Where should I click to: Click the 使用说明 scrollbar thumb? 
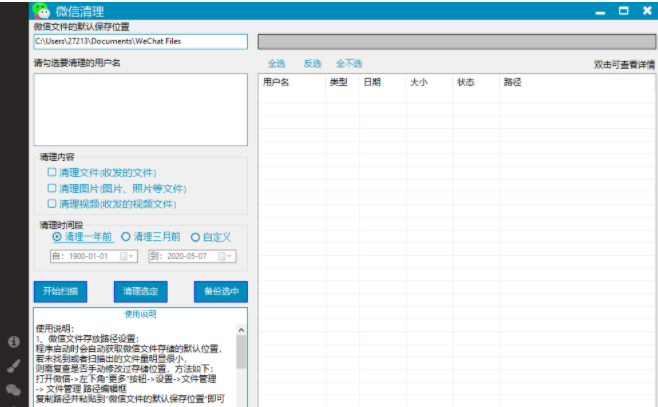point(241,352)
